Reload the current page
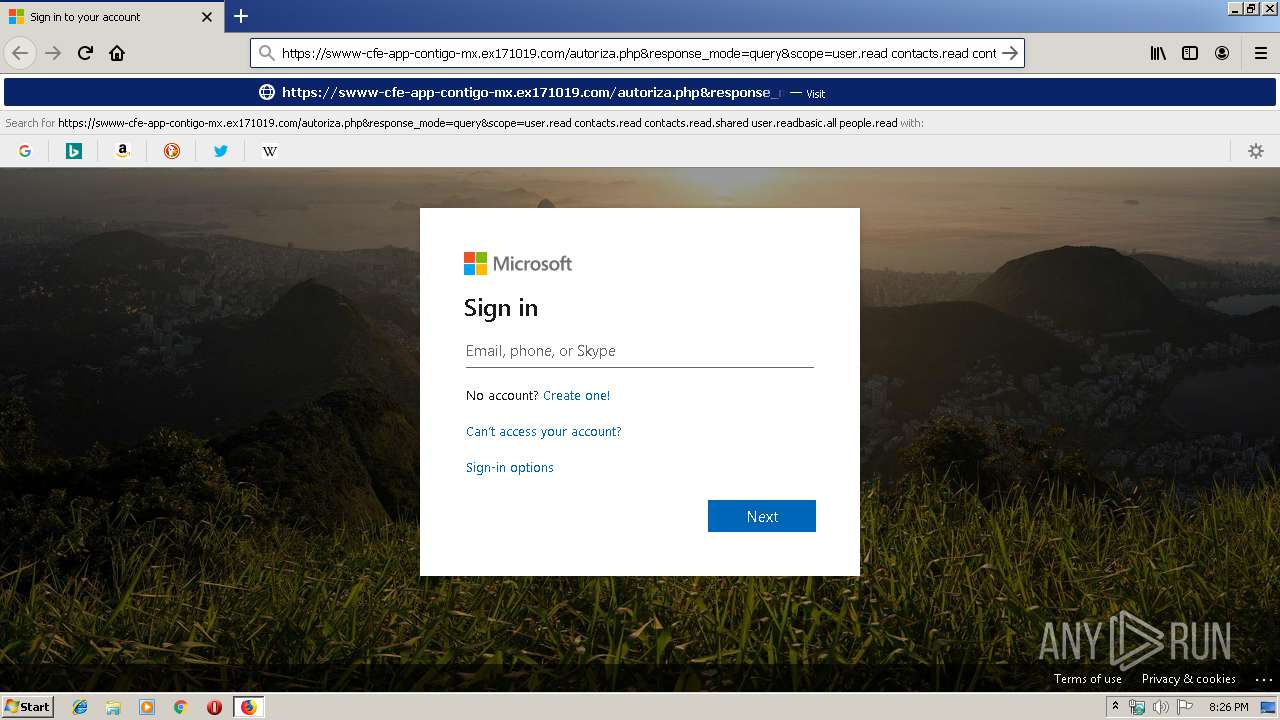The height and width of the screenshot is (720, 1280). [85, 53]
